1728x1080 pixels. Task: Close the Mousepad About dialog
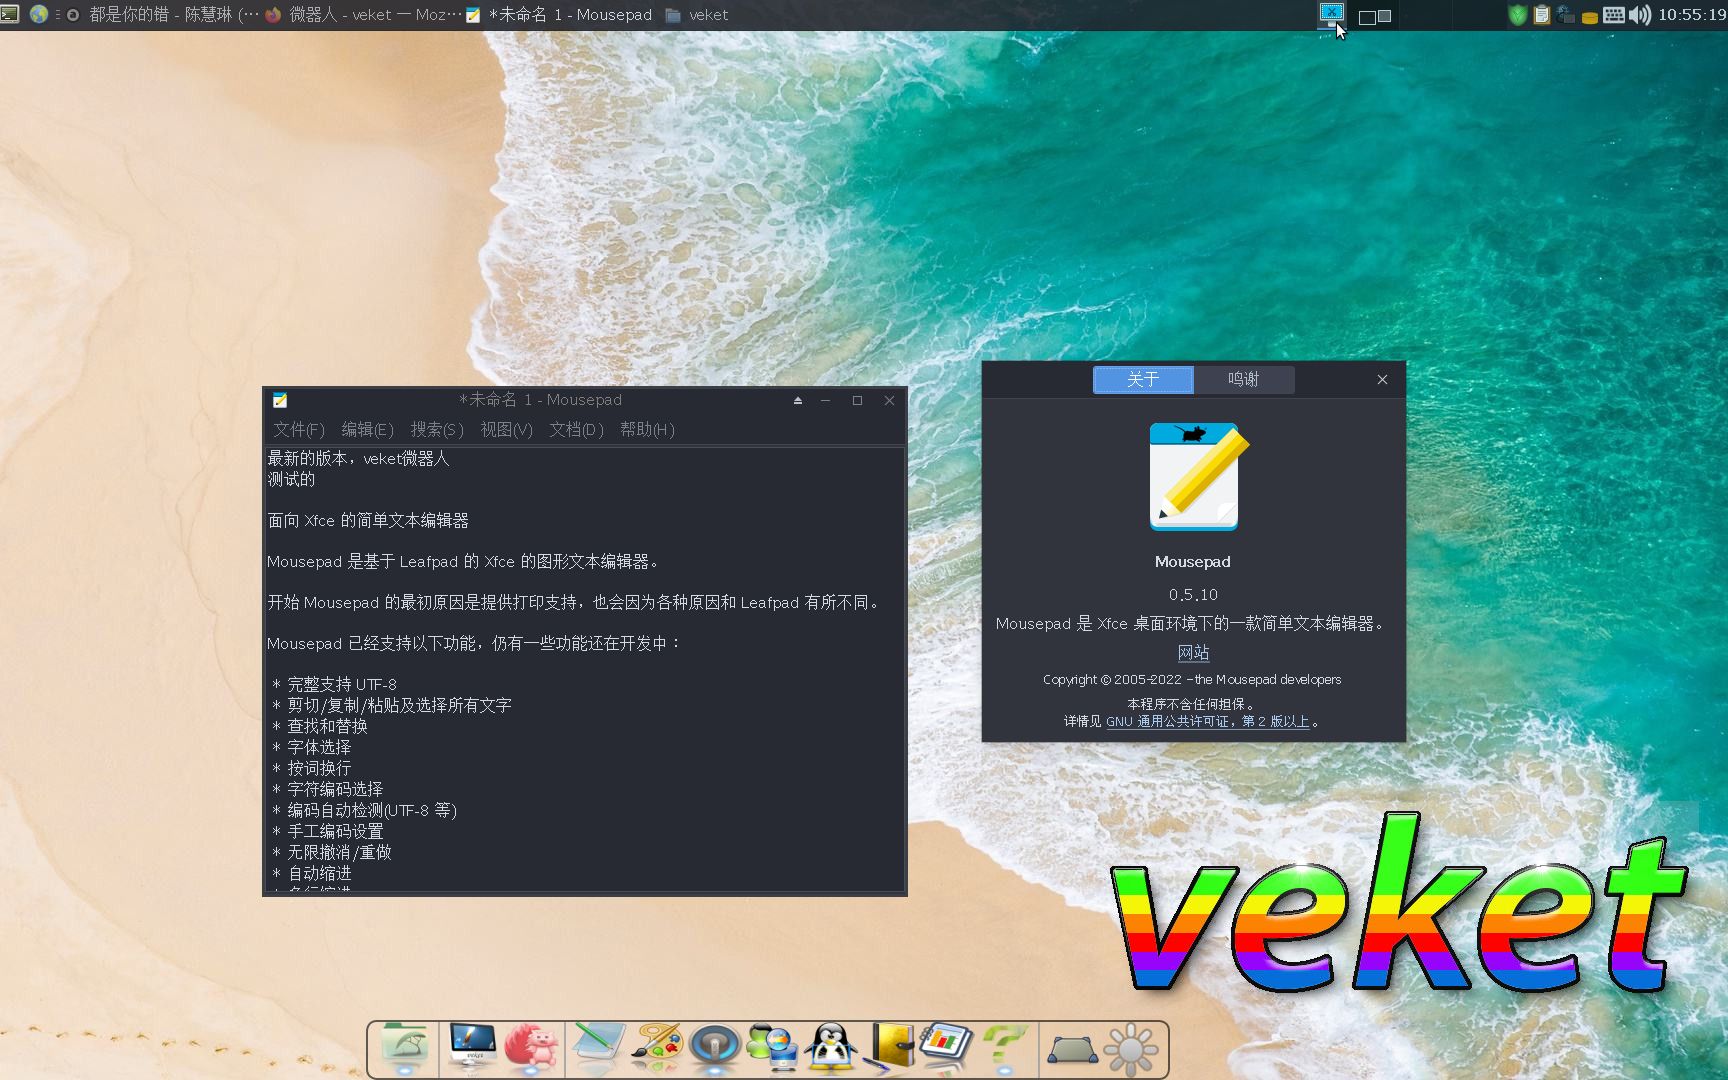1382,380
